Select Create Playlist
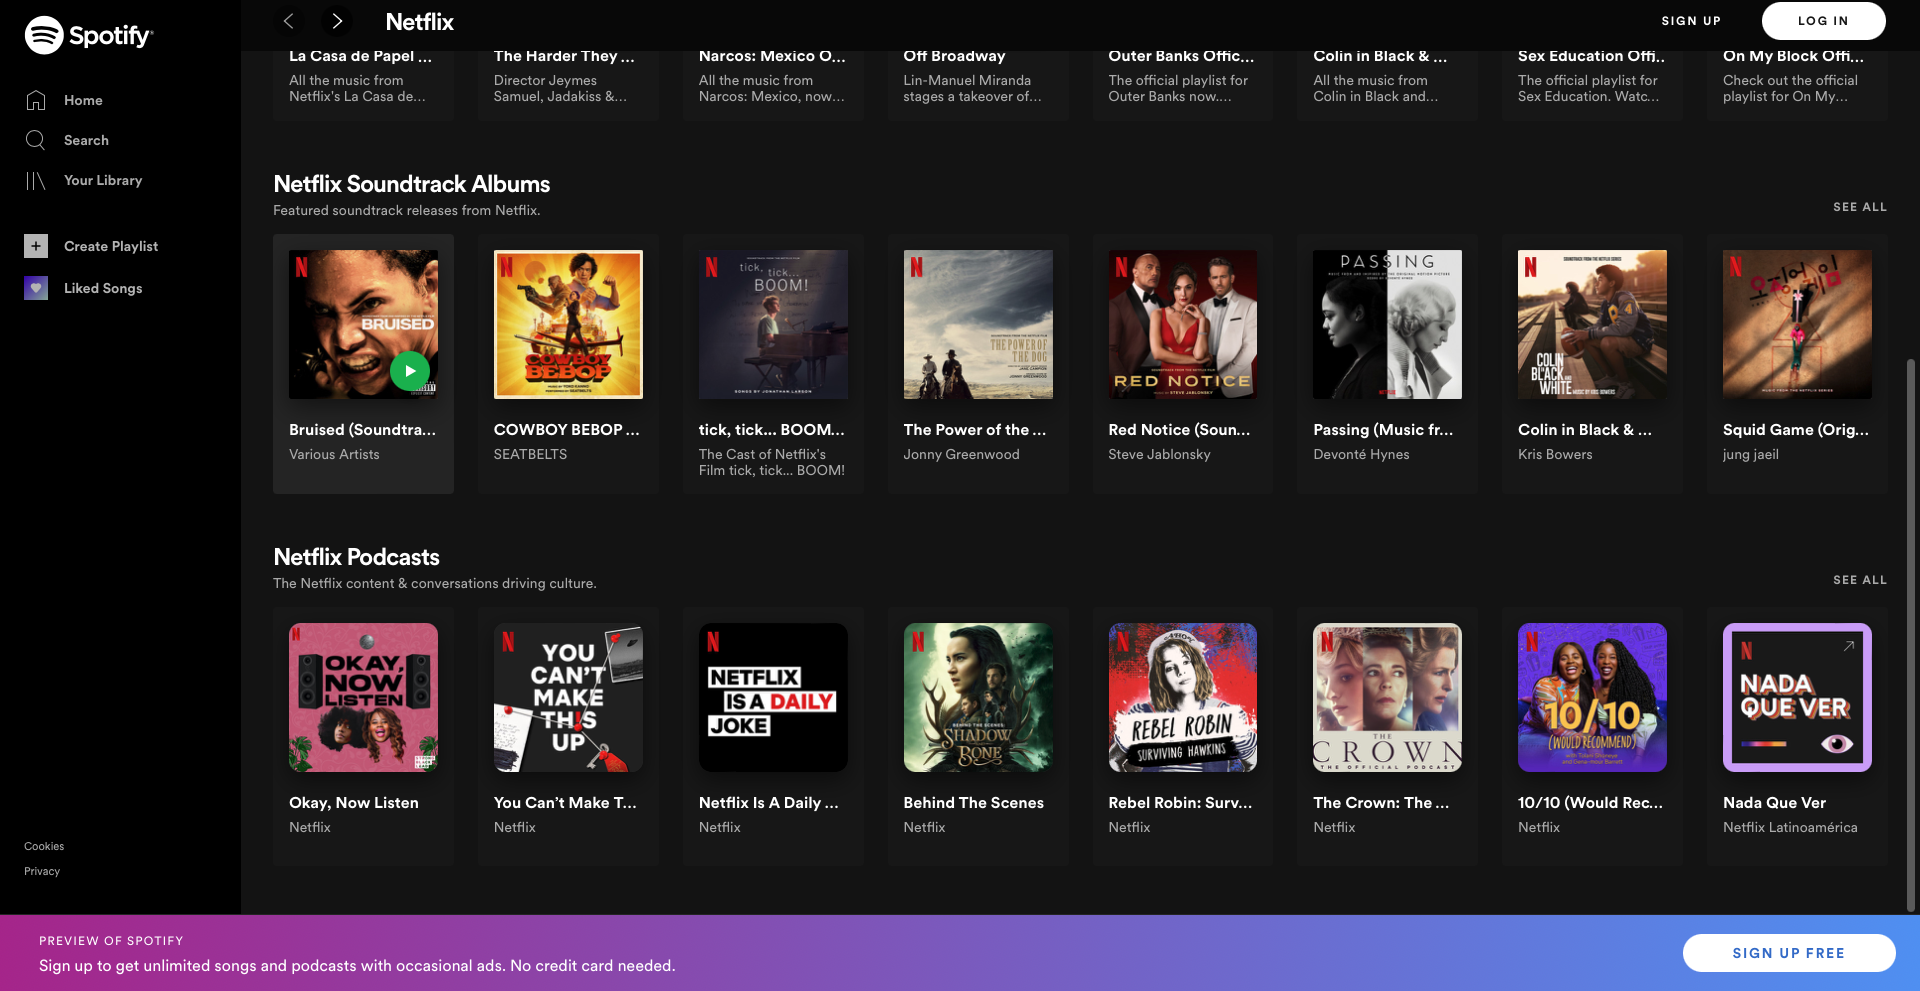Viewport: 1920px width, 991px height. tap(111, 246)
